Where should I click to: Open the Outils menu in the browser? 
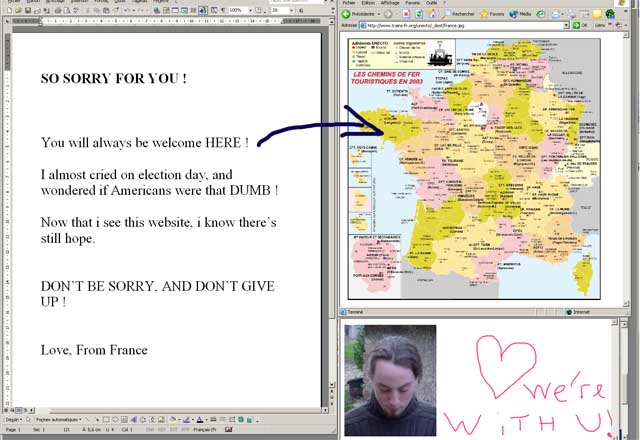tap(432, 3)
